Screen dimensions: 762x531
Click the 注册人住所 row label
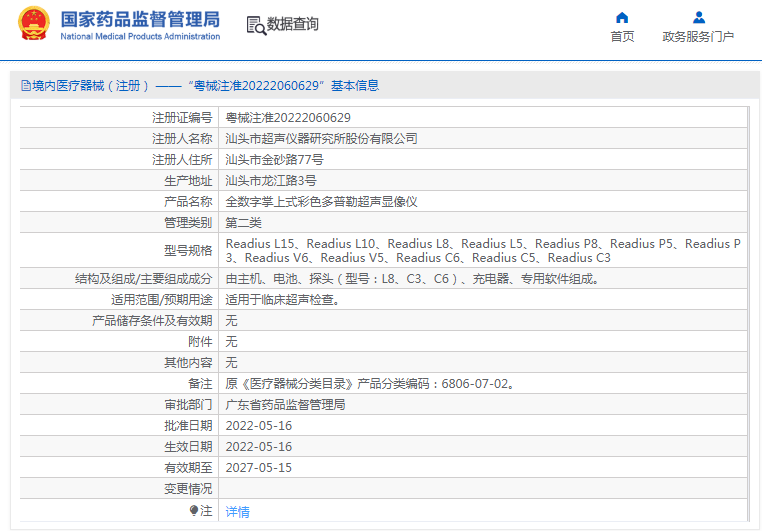click(x=182, y=160)
